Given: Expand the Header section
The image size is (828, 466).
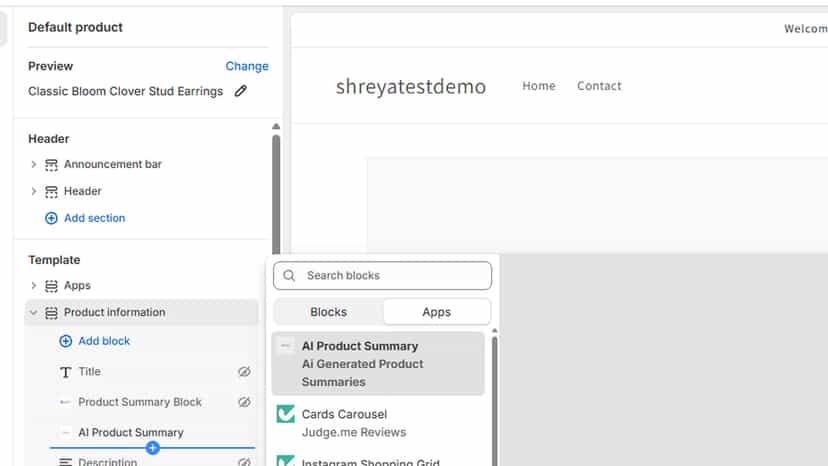Looking at the screenshot, I should pos(33,191).
